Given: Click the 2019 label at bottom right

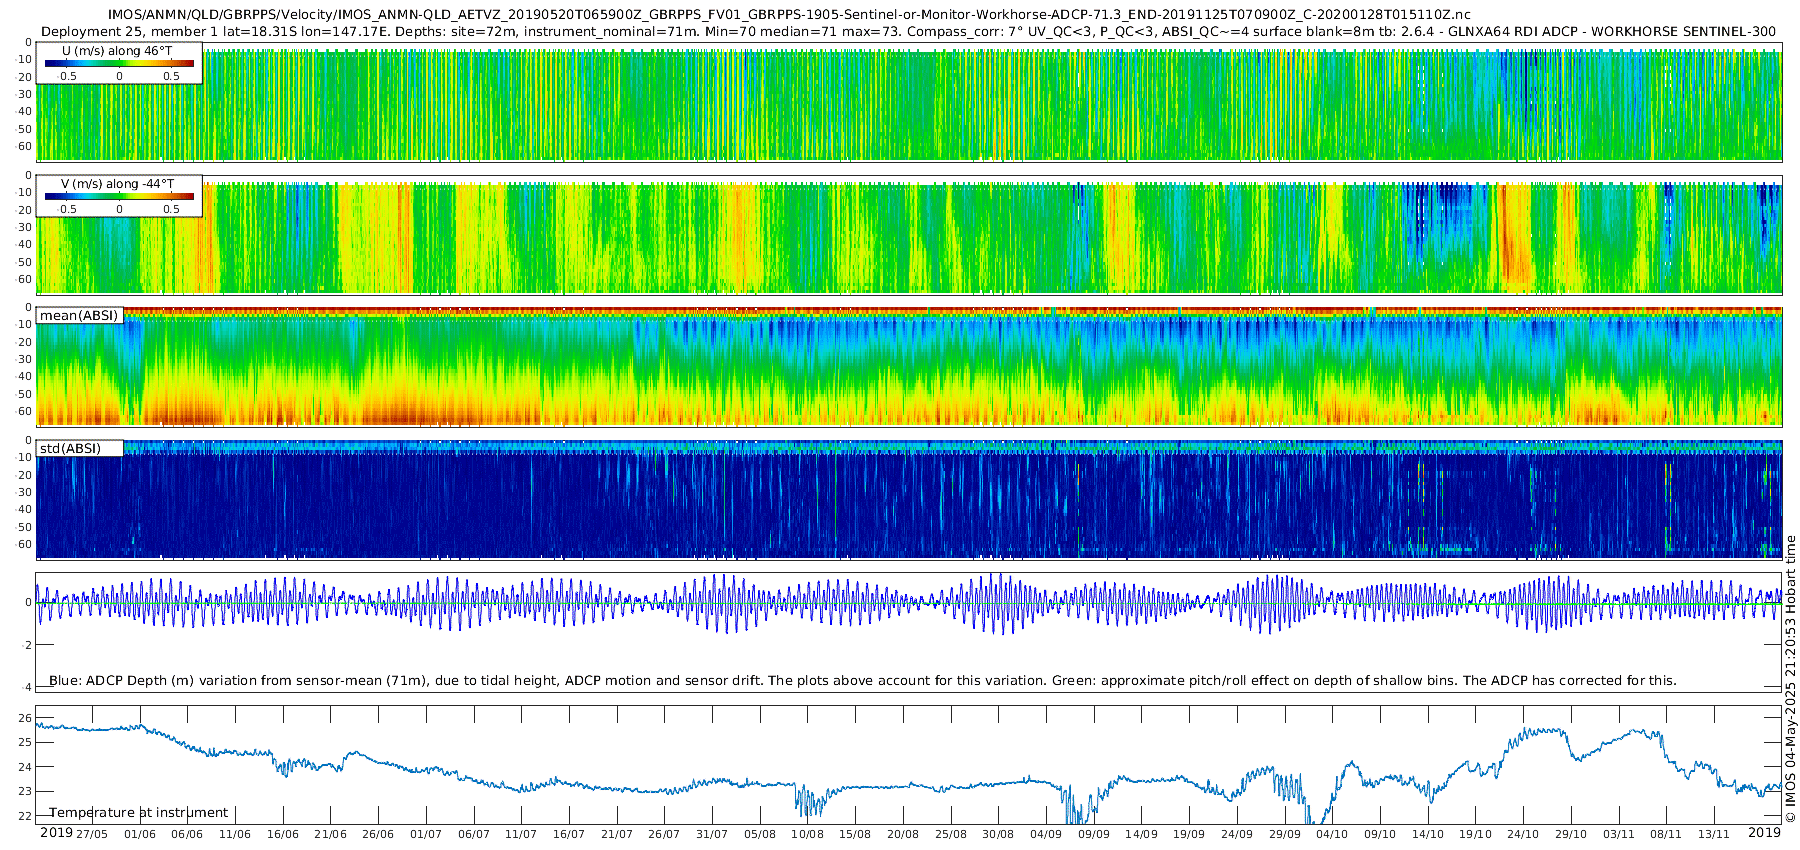Looking at the screenshot, I should [x=1764, y=833].
